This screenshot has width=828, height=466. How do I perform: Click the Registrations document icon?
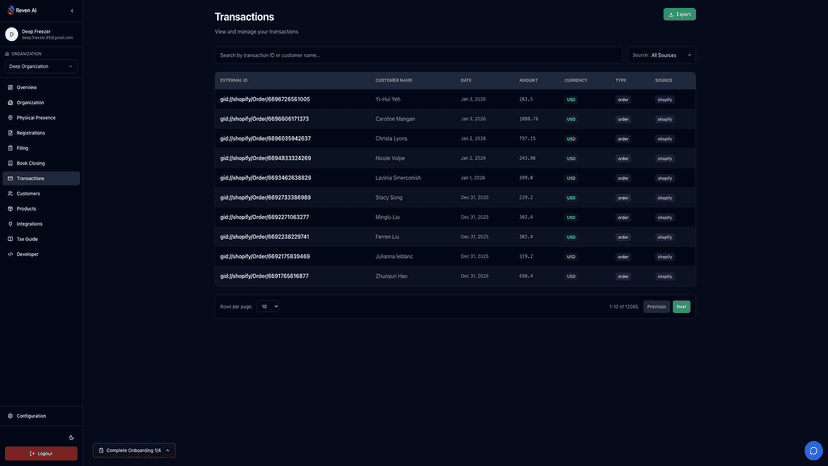tap(10, 133)
